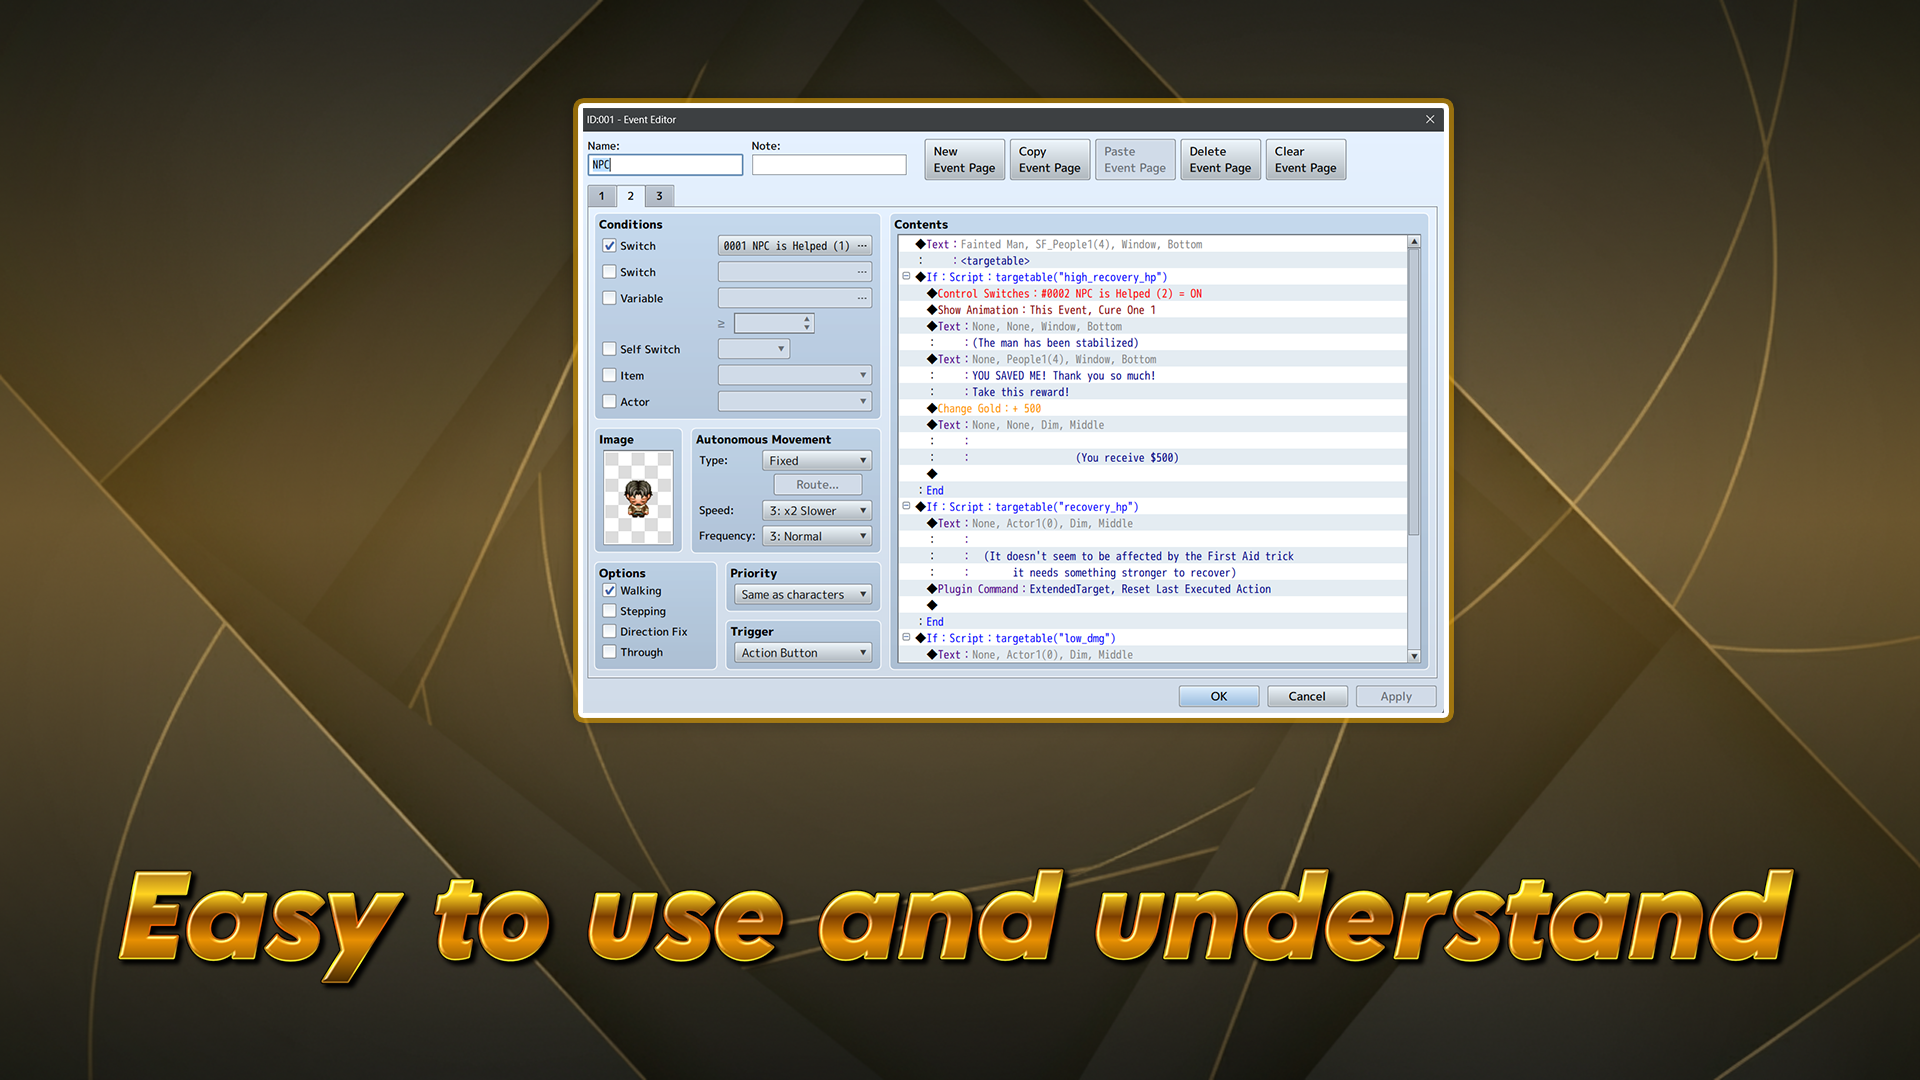The height and width of the screenshot is (1080, 1920).
Task: Enable the Direction Fix option
Action: pos(609,632)
